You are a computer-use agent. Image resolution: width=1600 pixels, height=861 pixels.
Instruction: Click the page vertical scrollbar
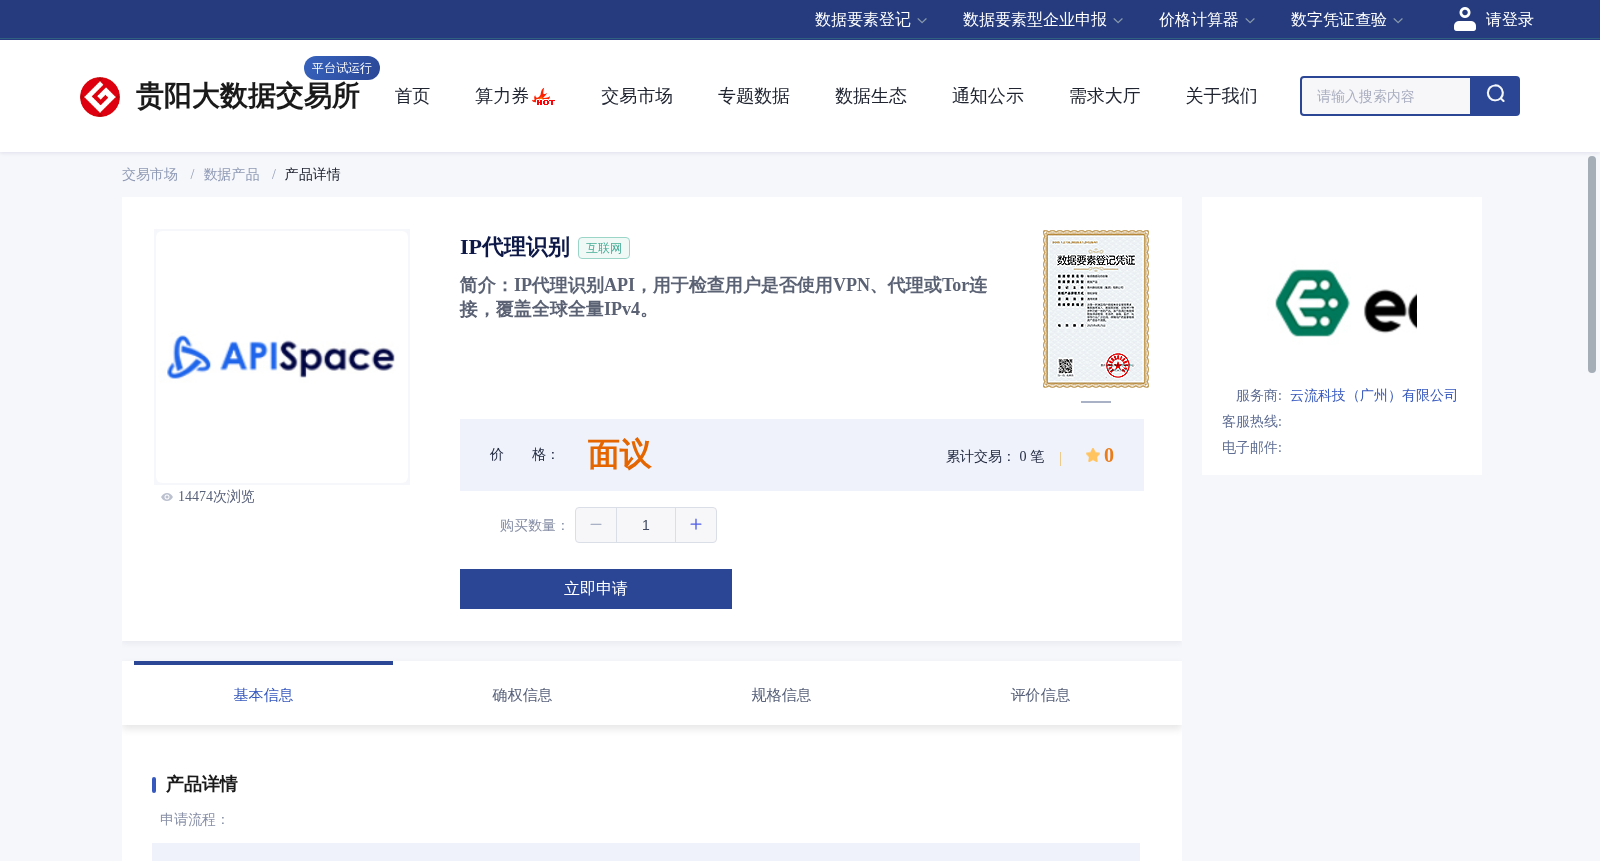click(x=1592, y=265)
